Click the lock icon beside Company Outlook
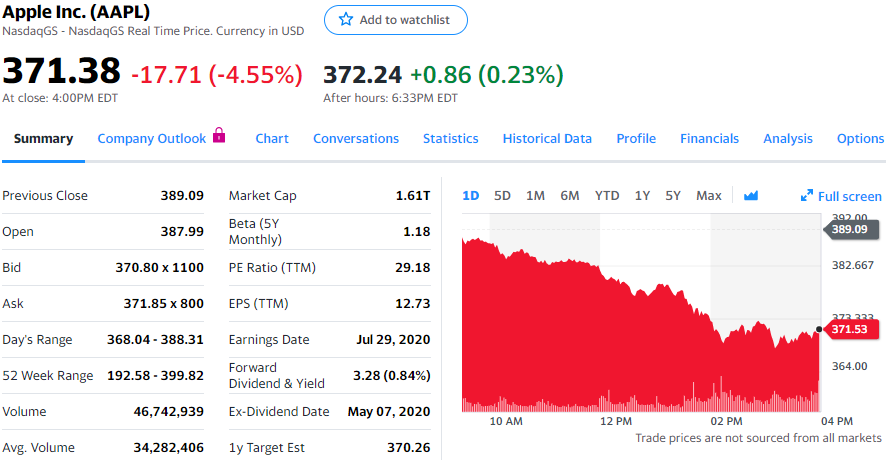 pyautogui.click(x=219, y=136)
